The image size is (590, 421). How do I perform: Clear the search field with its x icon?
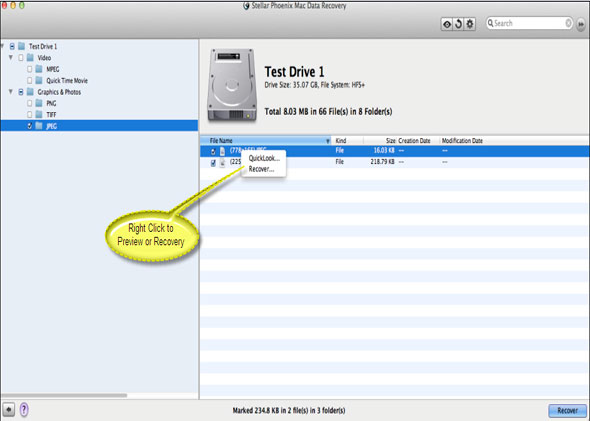point(568,23)
